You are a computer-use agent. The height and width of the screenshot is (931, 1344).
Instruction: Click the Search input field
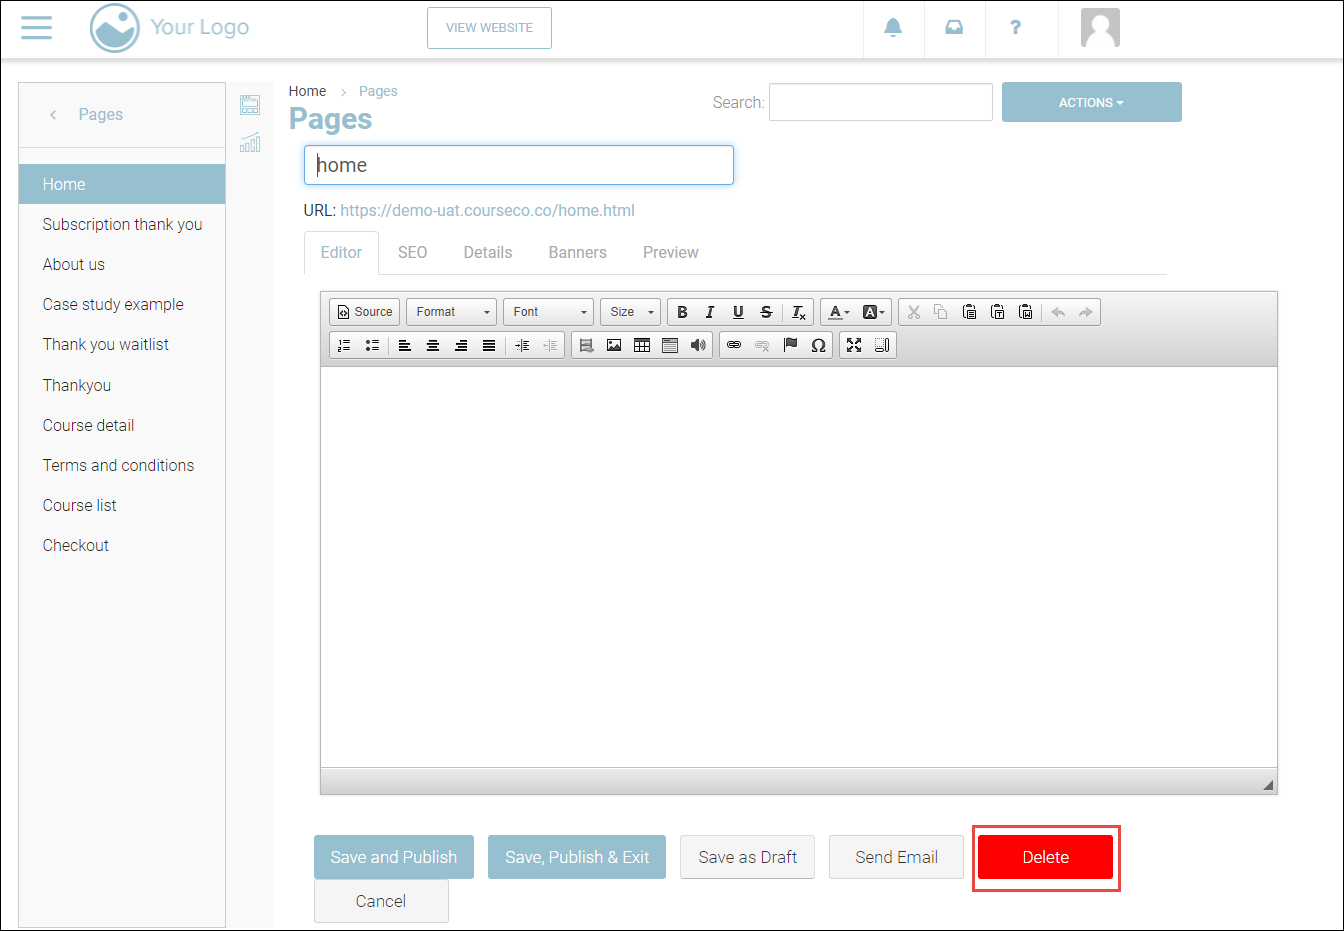click(880, 102)
